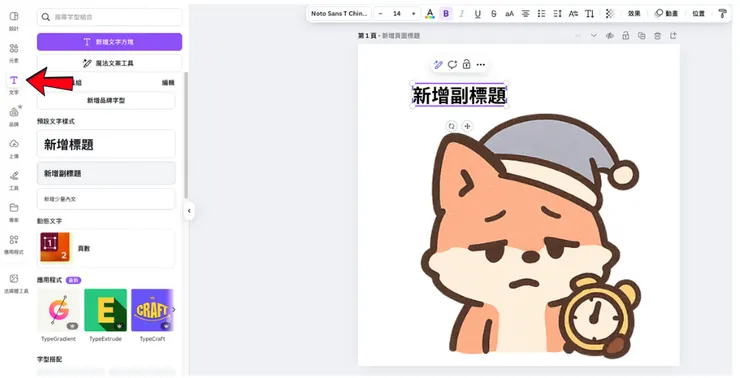Screen dimensions: 740x378
Task: Add a subheading with 新增副標題 in panel
Action: (106, 173)
